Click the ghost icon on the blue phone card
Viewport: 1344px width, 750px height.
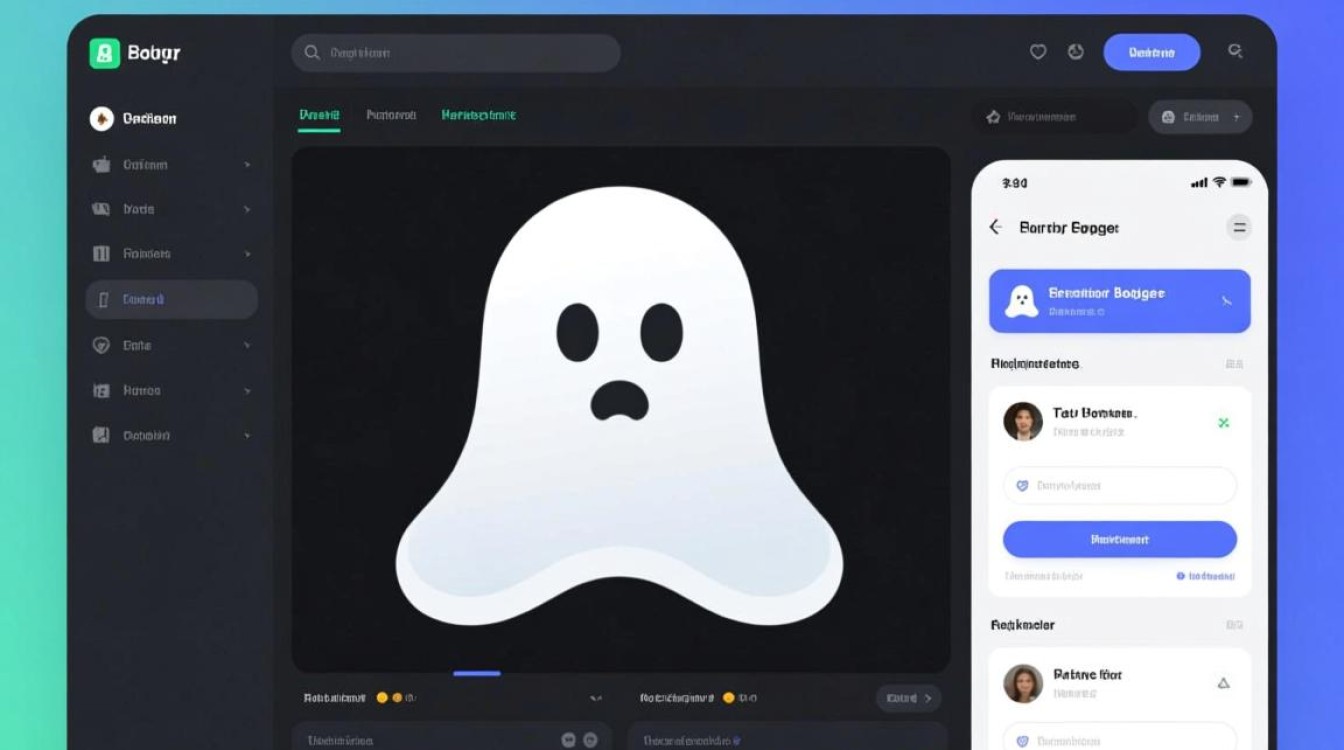(1021, 301)
